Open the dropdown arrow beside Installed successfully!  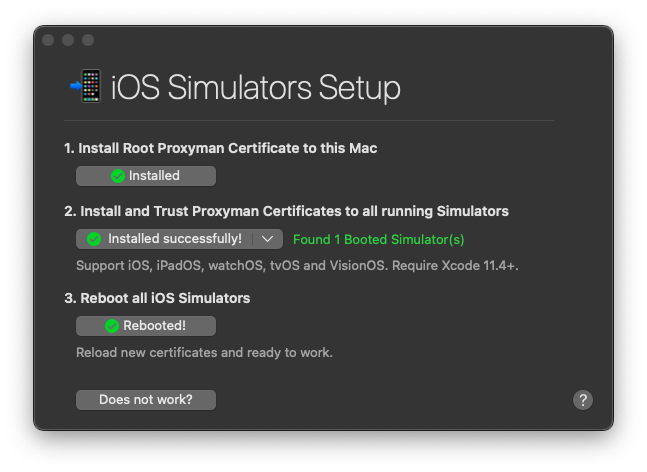coord(268,239)
